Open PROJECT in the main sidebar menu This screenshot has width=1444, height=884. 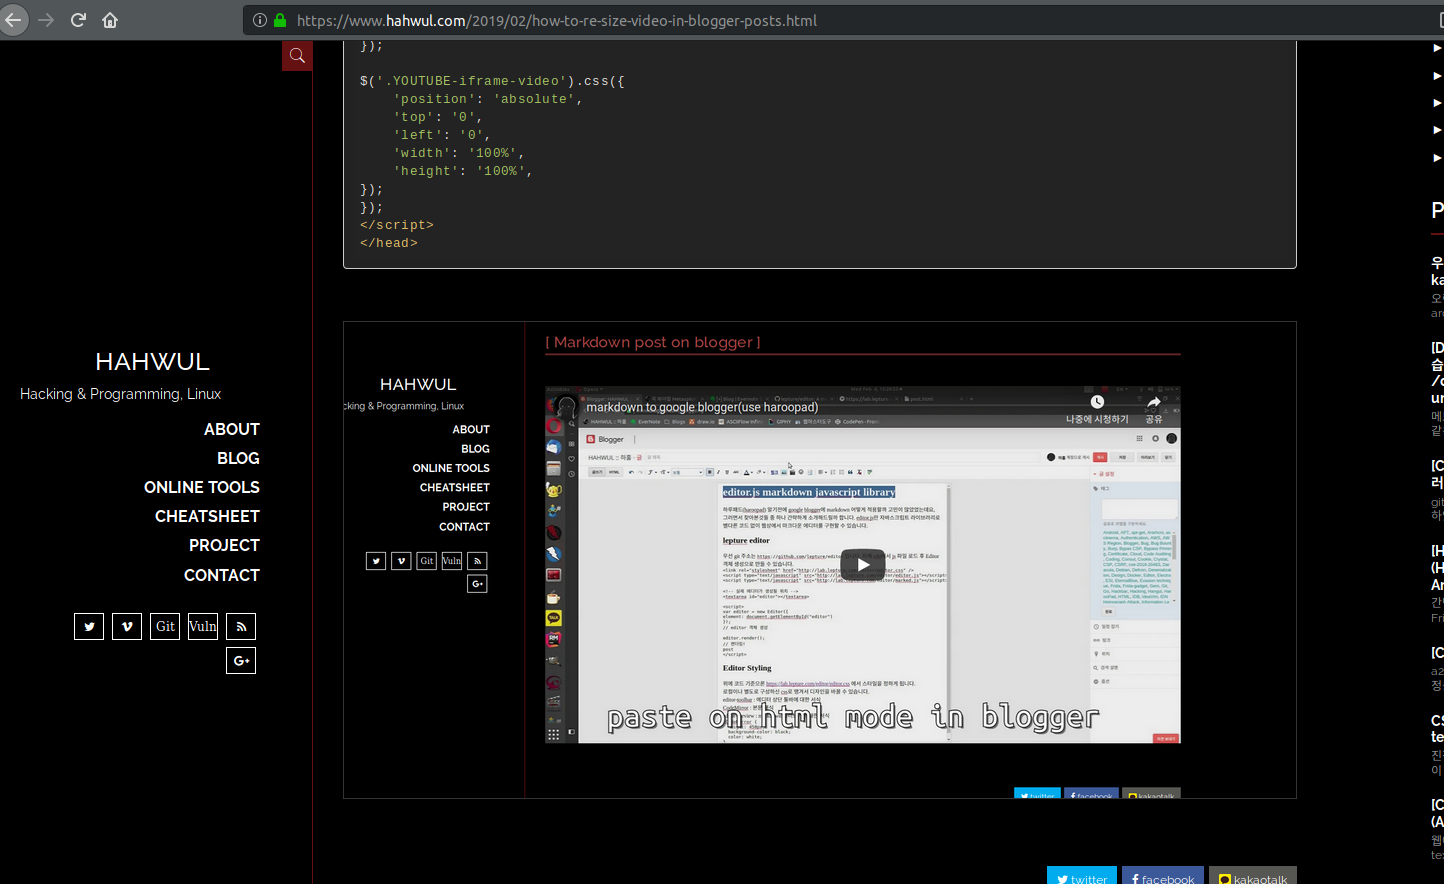[x=224, y=545]
